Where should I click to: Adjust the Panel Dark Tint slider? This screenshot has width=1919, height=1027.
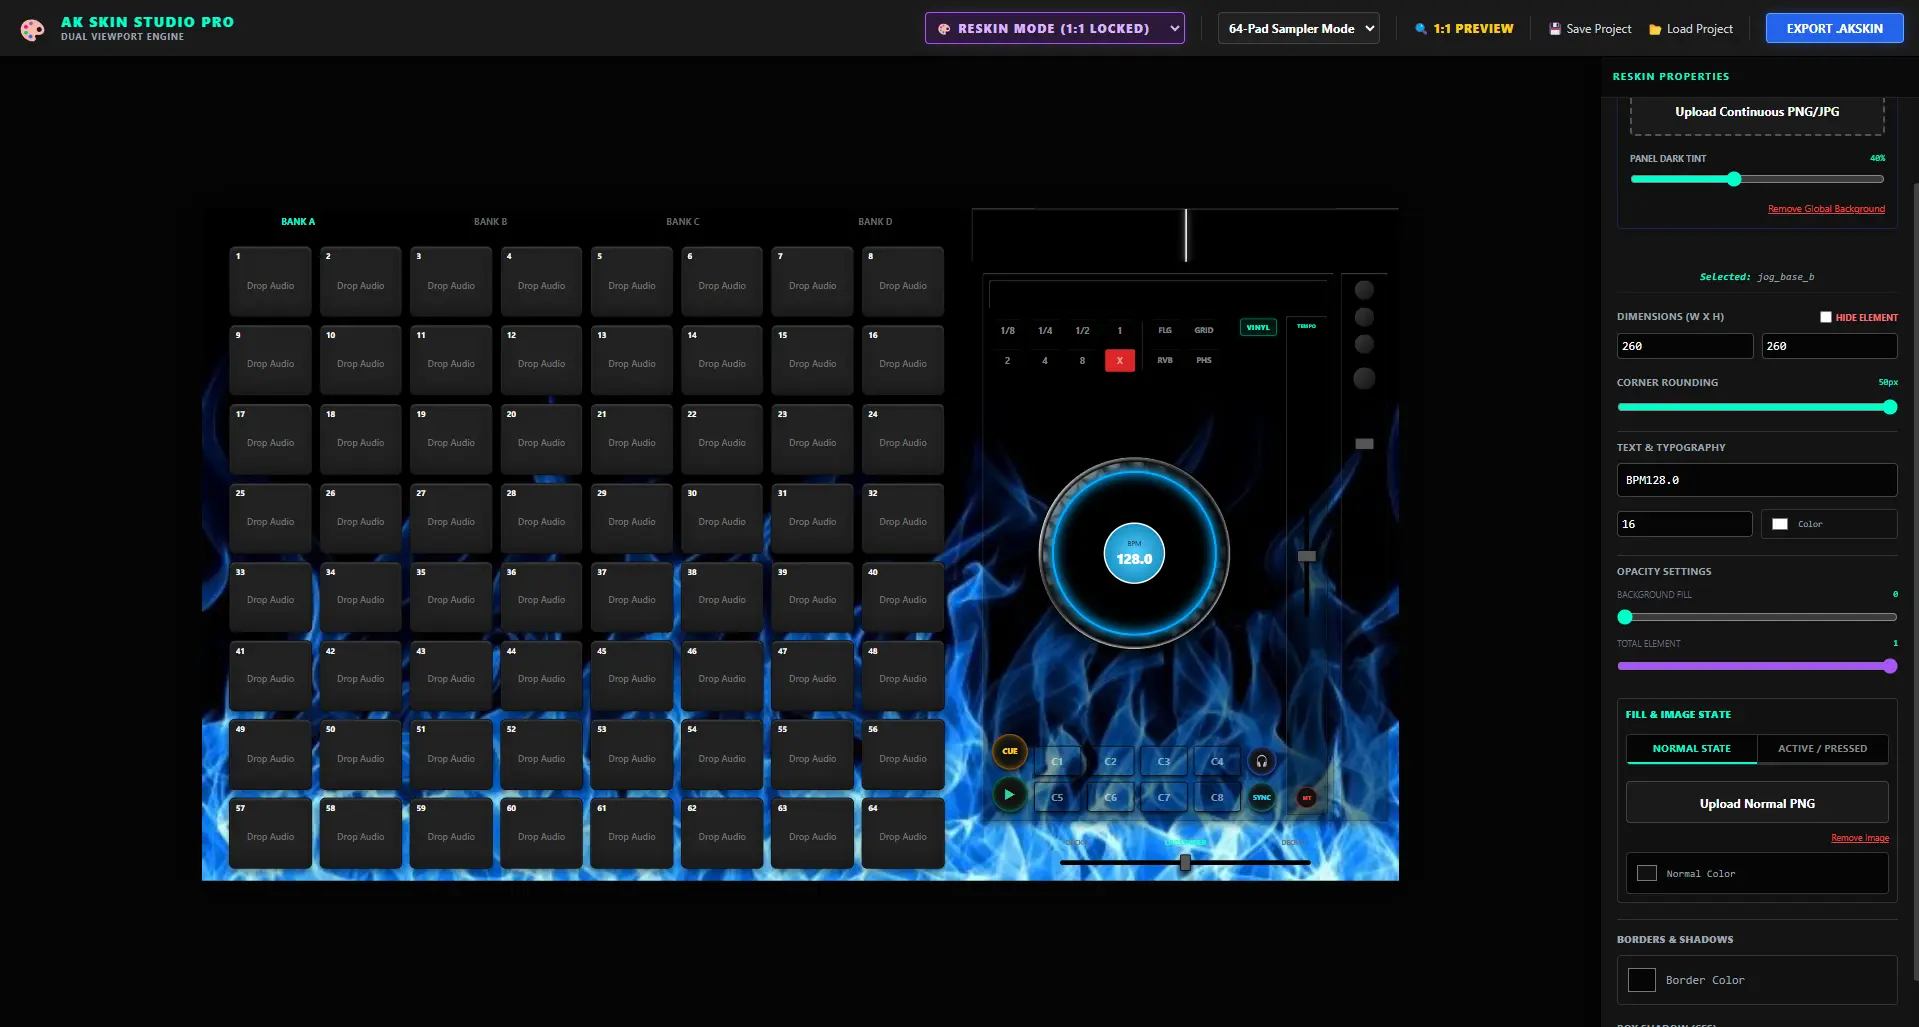(x=1757, y=179)
